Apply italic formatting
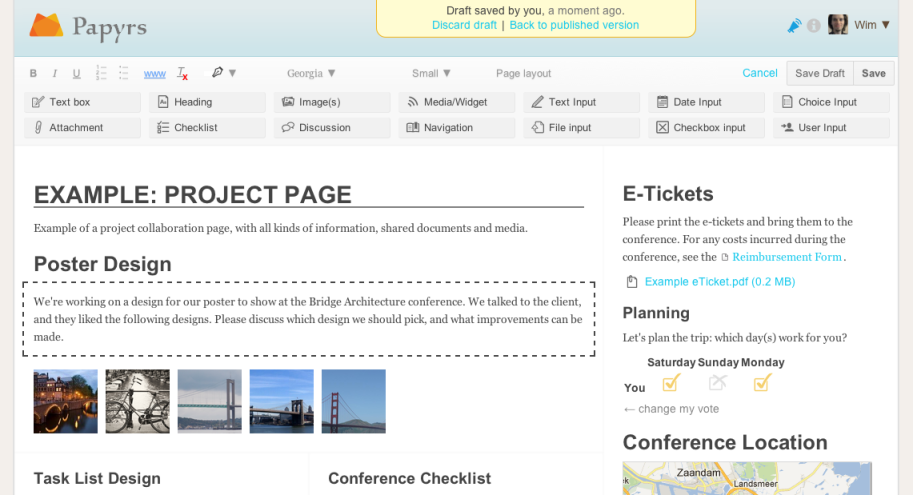 (x=54, y=73)
